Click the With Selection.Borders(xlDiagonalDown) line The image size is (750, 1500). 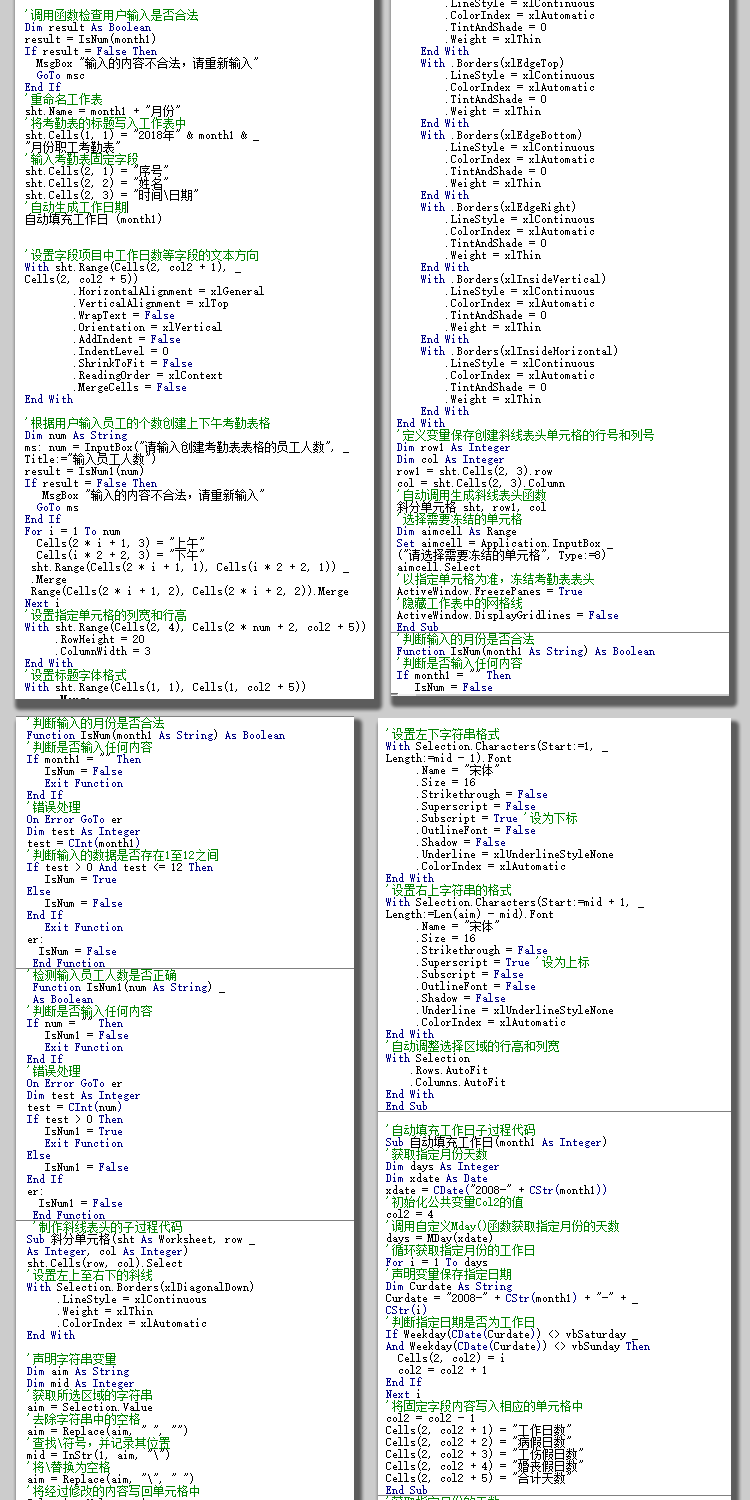point(140,1287)
